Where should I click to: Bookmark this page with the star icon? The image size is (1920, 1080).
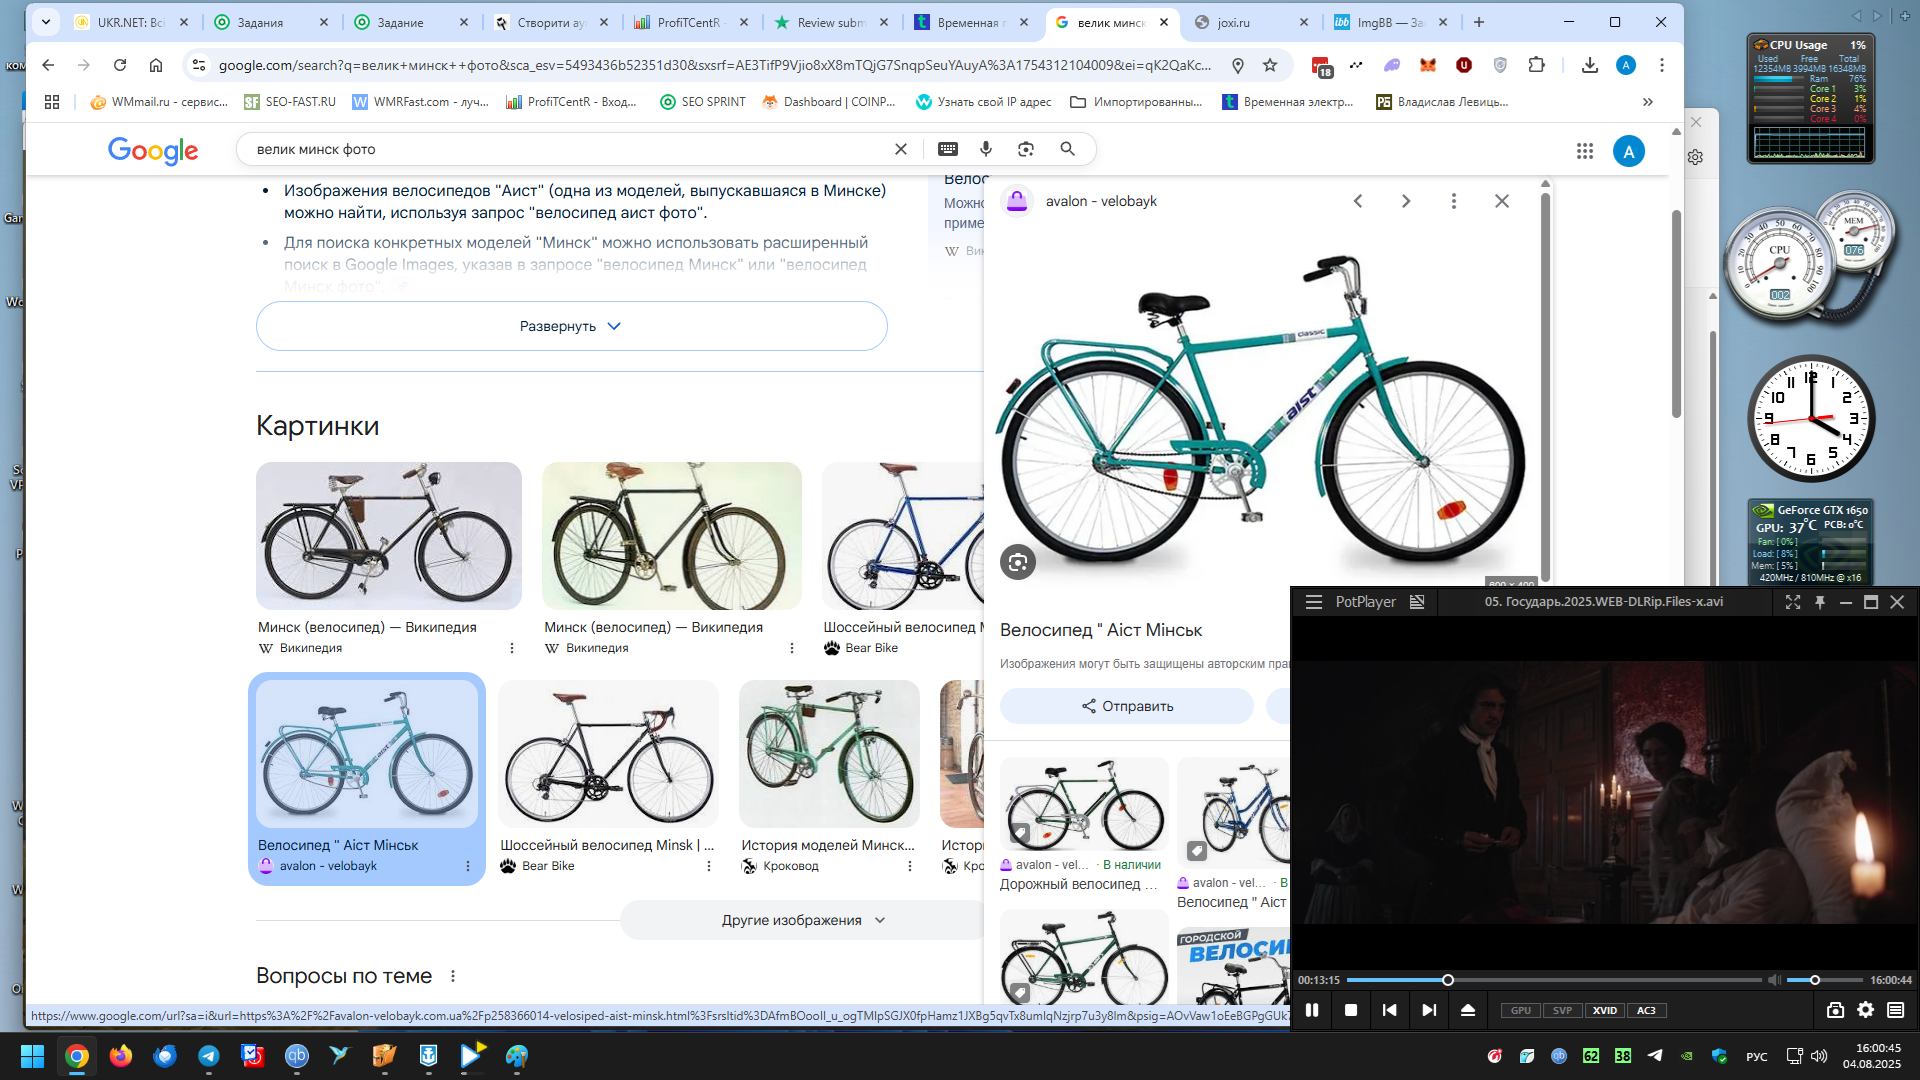coord(1270,65)
